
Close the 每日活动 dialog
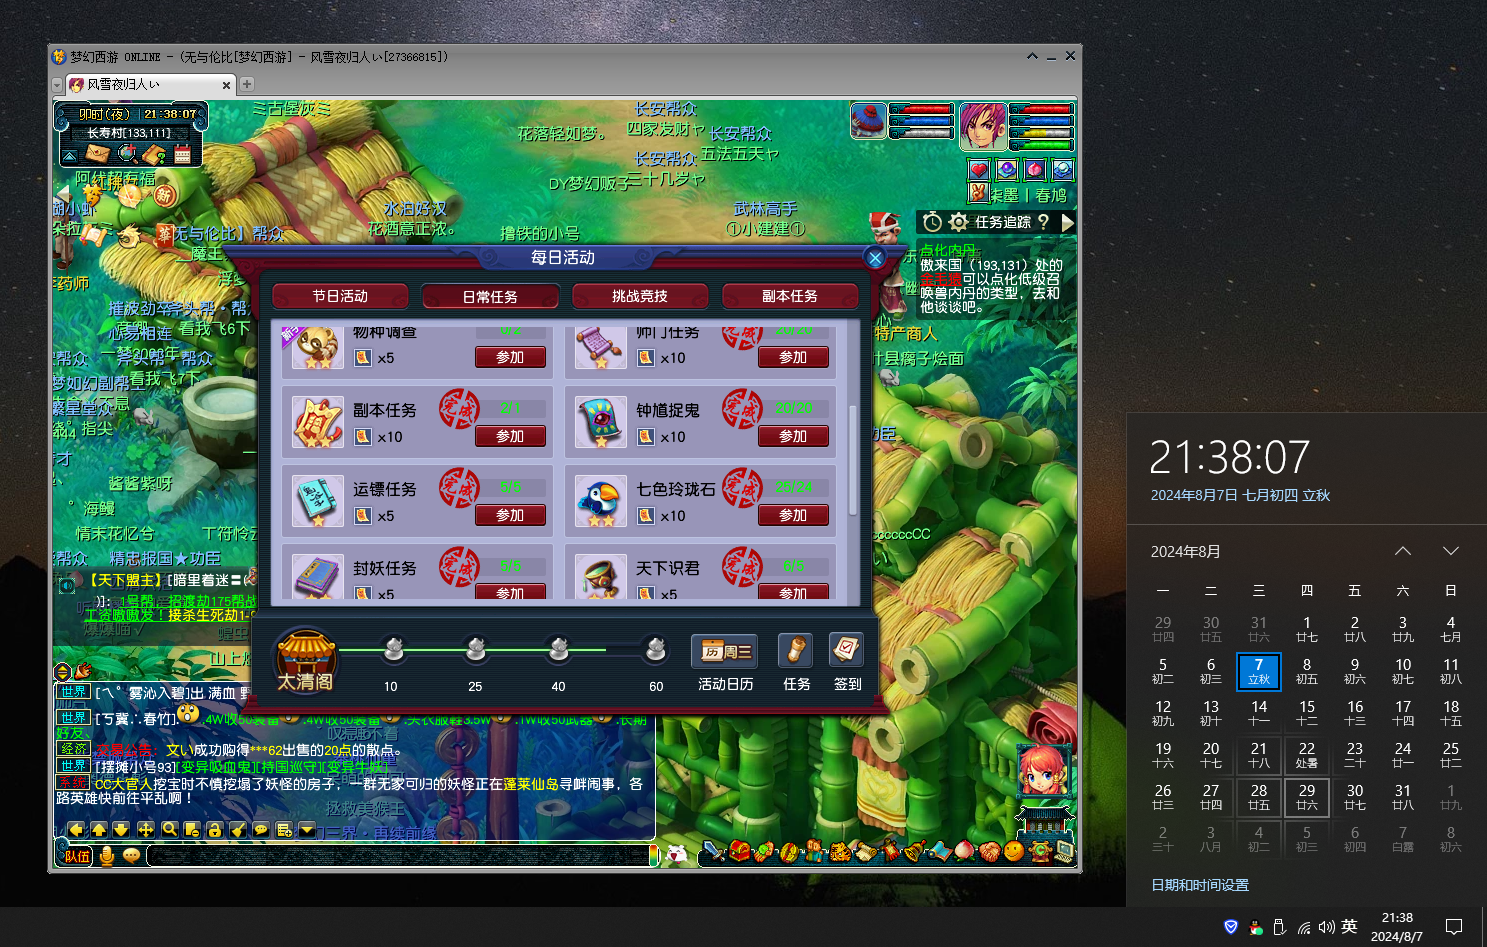click(875, 258)
